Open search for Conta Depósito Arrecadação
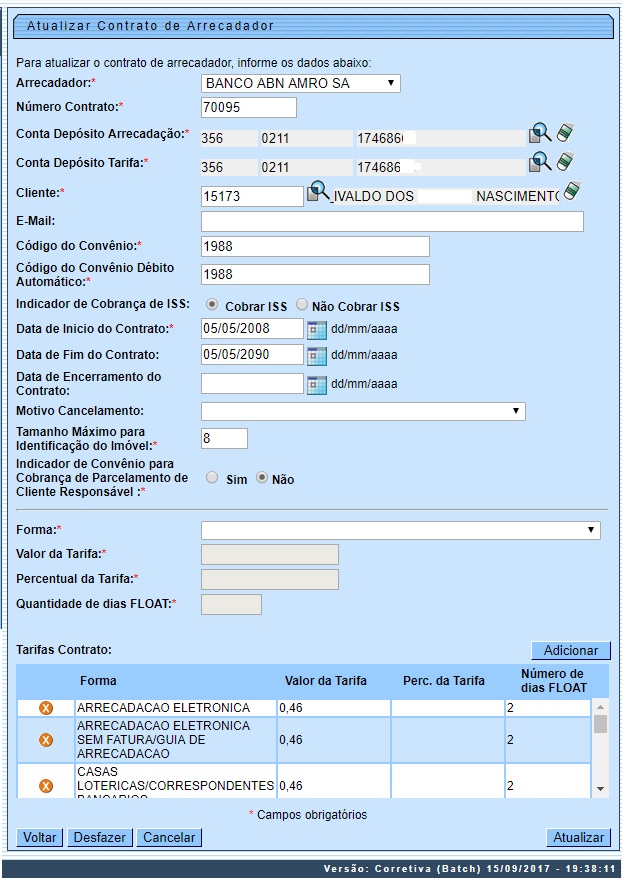622x880 pixels. click(539, 133)
